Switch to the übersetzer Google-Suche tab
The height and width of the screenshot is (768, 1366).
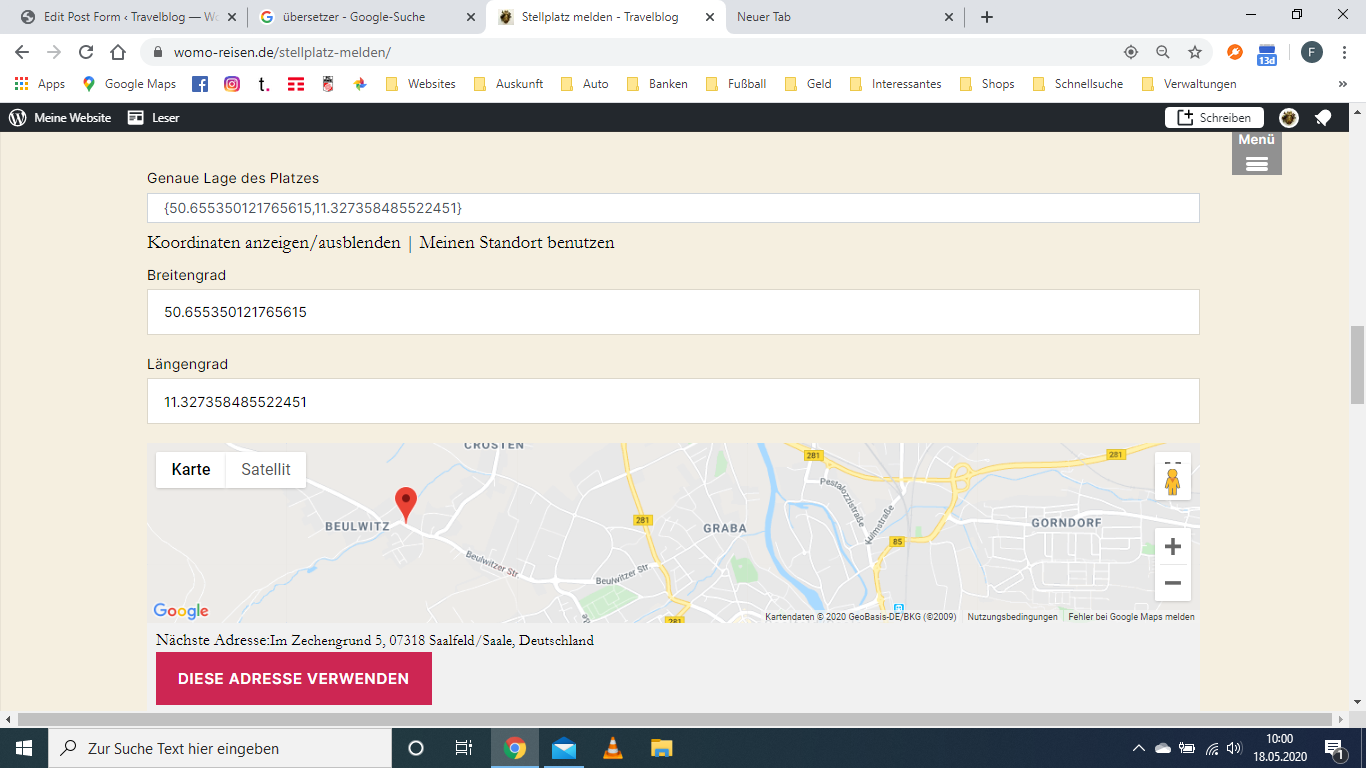(x=367, y=17)
